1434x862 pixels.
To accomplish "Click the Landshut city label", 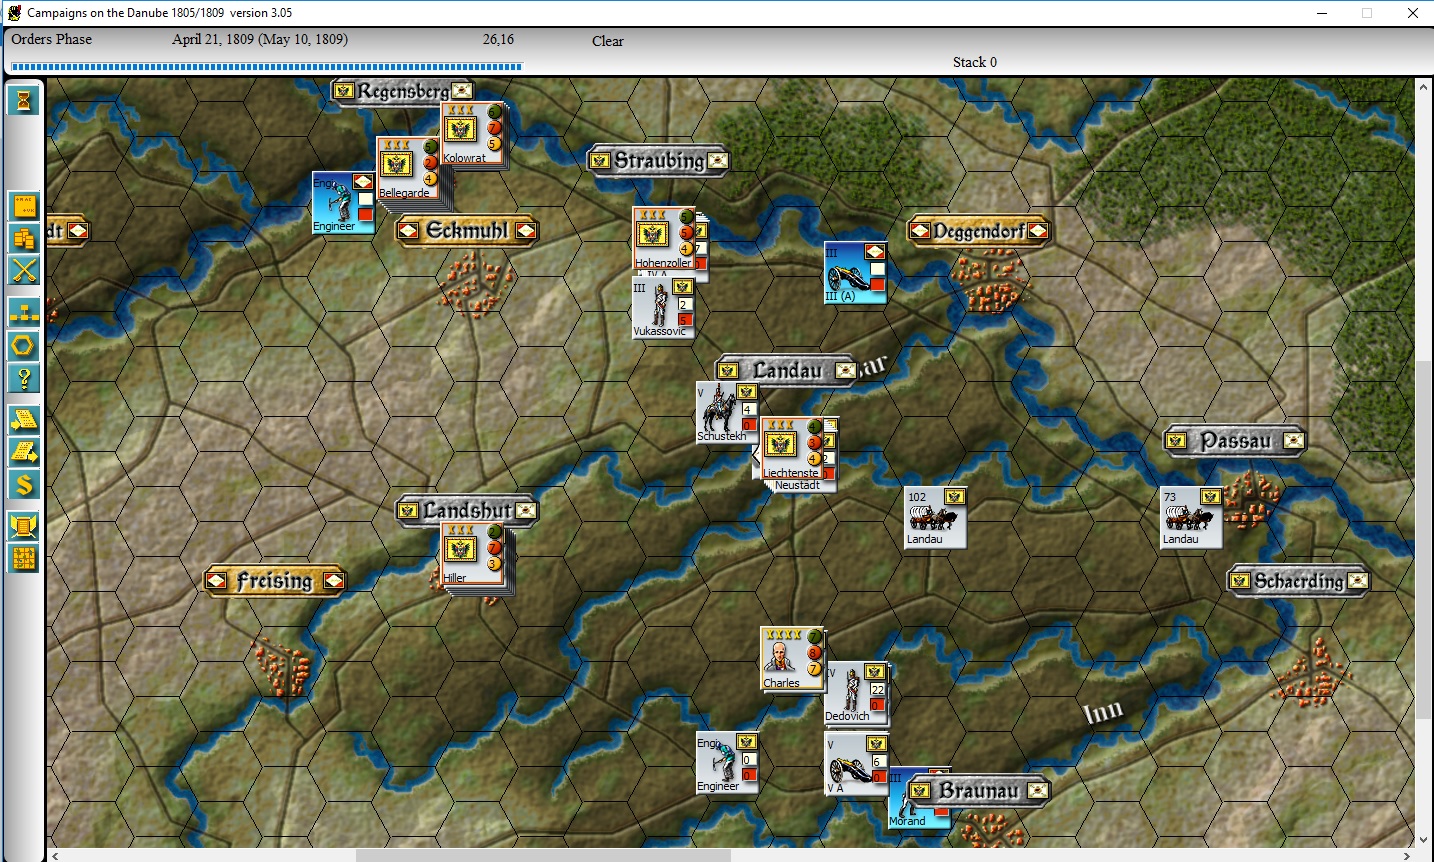I will [x=467, y=510].
